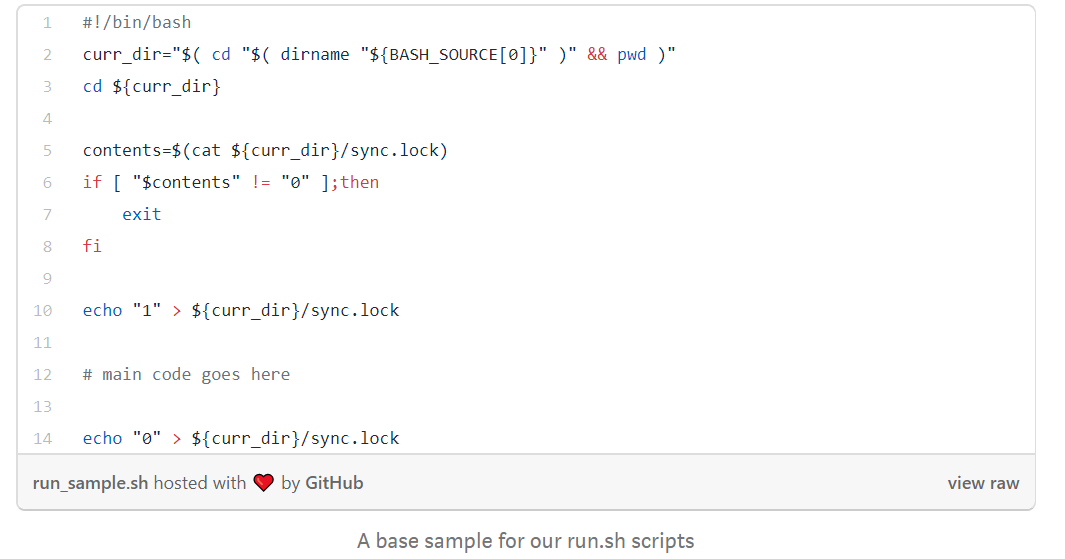Select line number 10 in the gutter
This screenshot has height=559, width=1065.
click(43, 310)
